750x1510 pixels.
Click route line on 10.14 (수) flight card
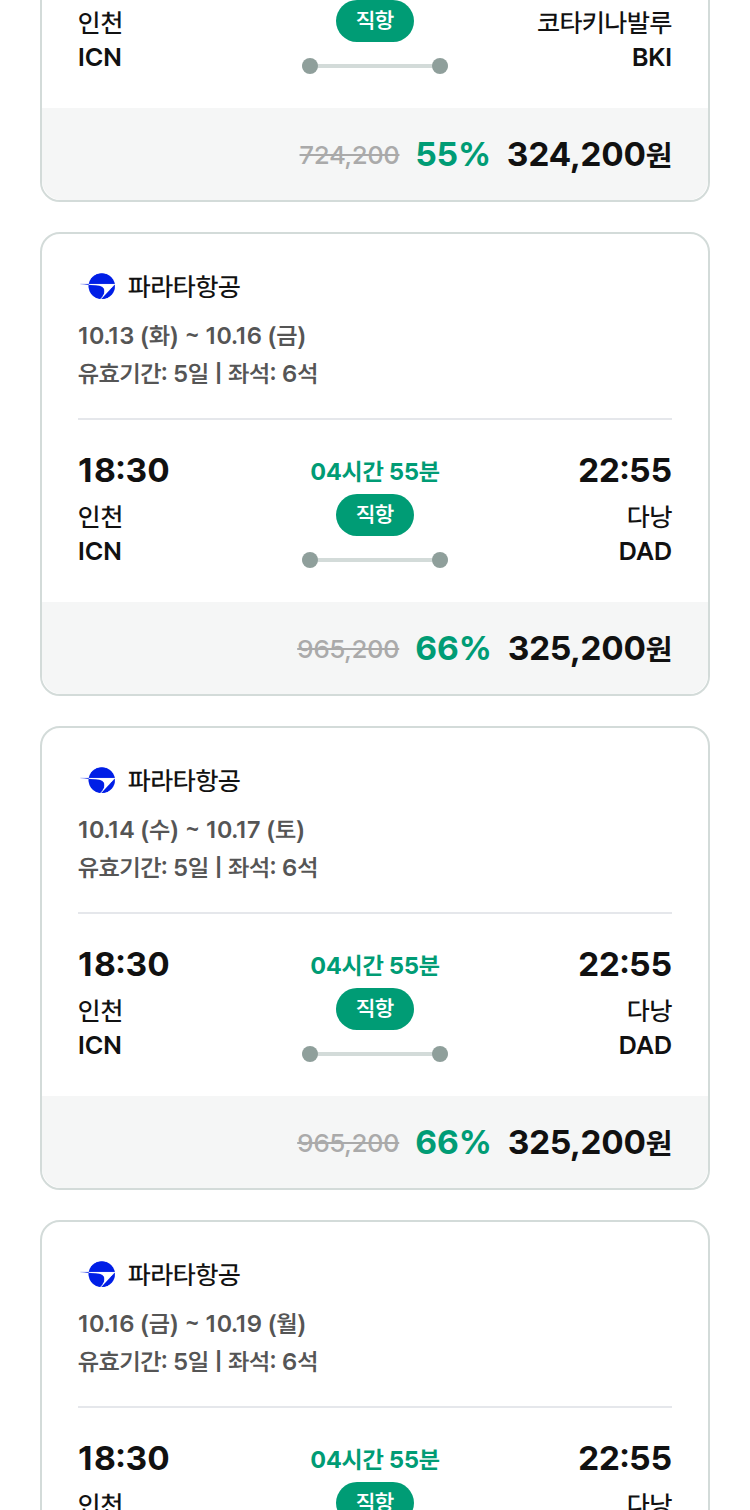(x=375, y=1054)
